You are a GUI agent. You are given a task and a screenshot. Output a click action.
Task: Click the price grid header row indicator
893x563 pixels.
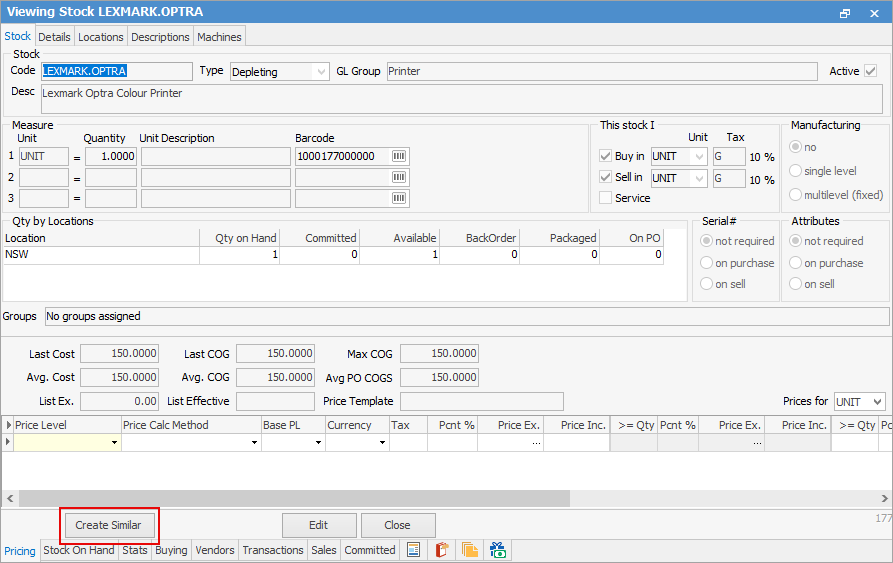[x=8, y=425]
